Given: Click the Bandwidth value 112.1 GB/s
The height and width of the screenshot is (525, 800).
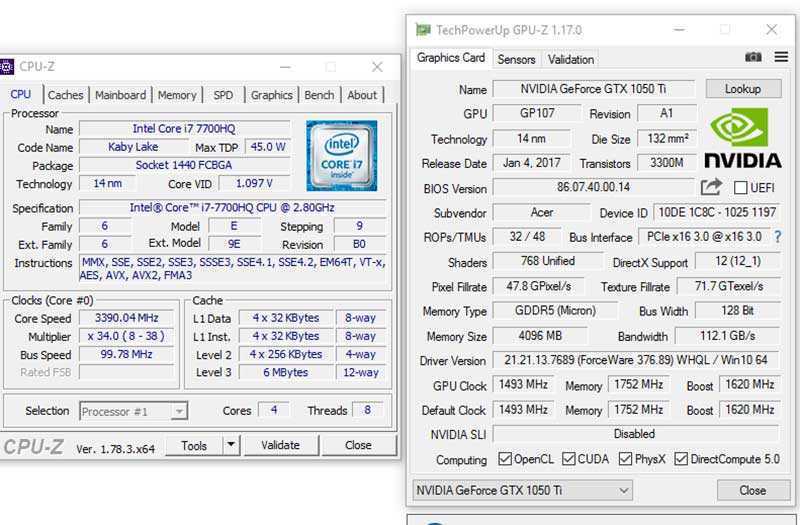Looking at the screenshot, I should [x=727, y=336].
